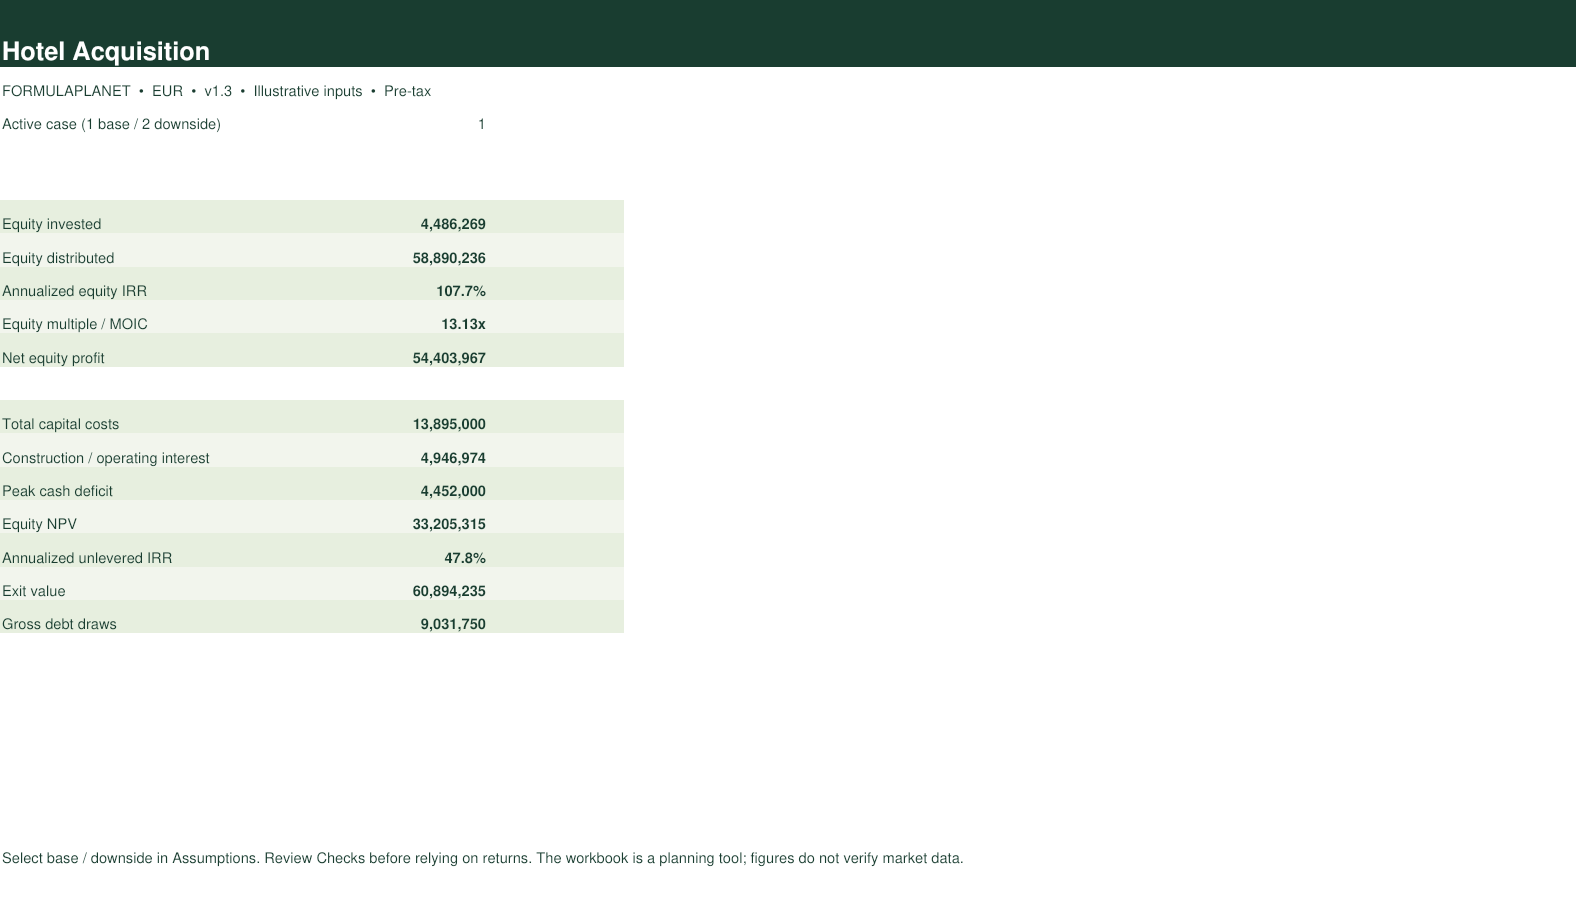Select the footer note about Assumptions and Checks
Image resolution: width=1576 pixels, height=900 pixels.
[x=482, y=858]
